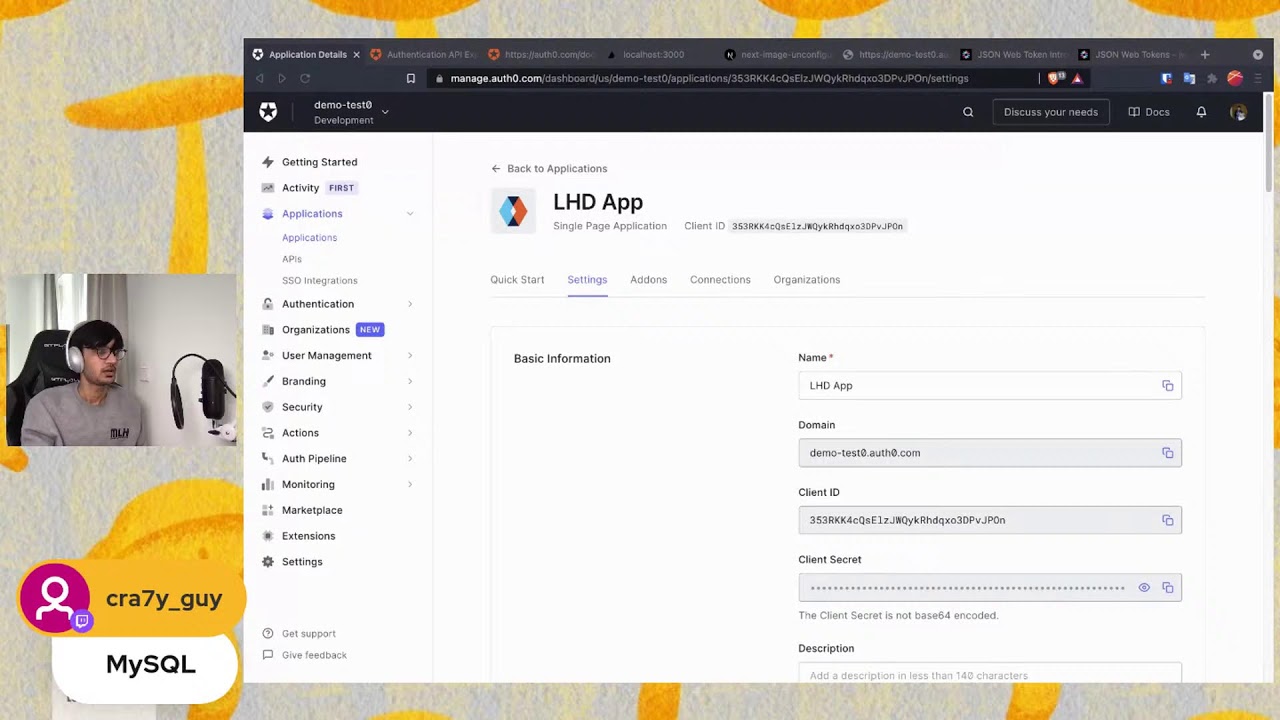The height and width of the screenshot is (720, 1280).
Task: Copy the Domain field value
Action: tap(1167, 453)
